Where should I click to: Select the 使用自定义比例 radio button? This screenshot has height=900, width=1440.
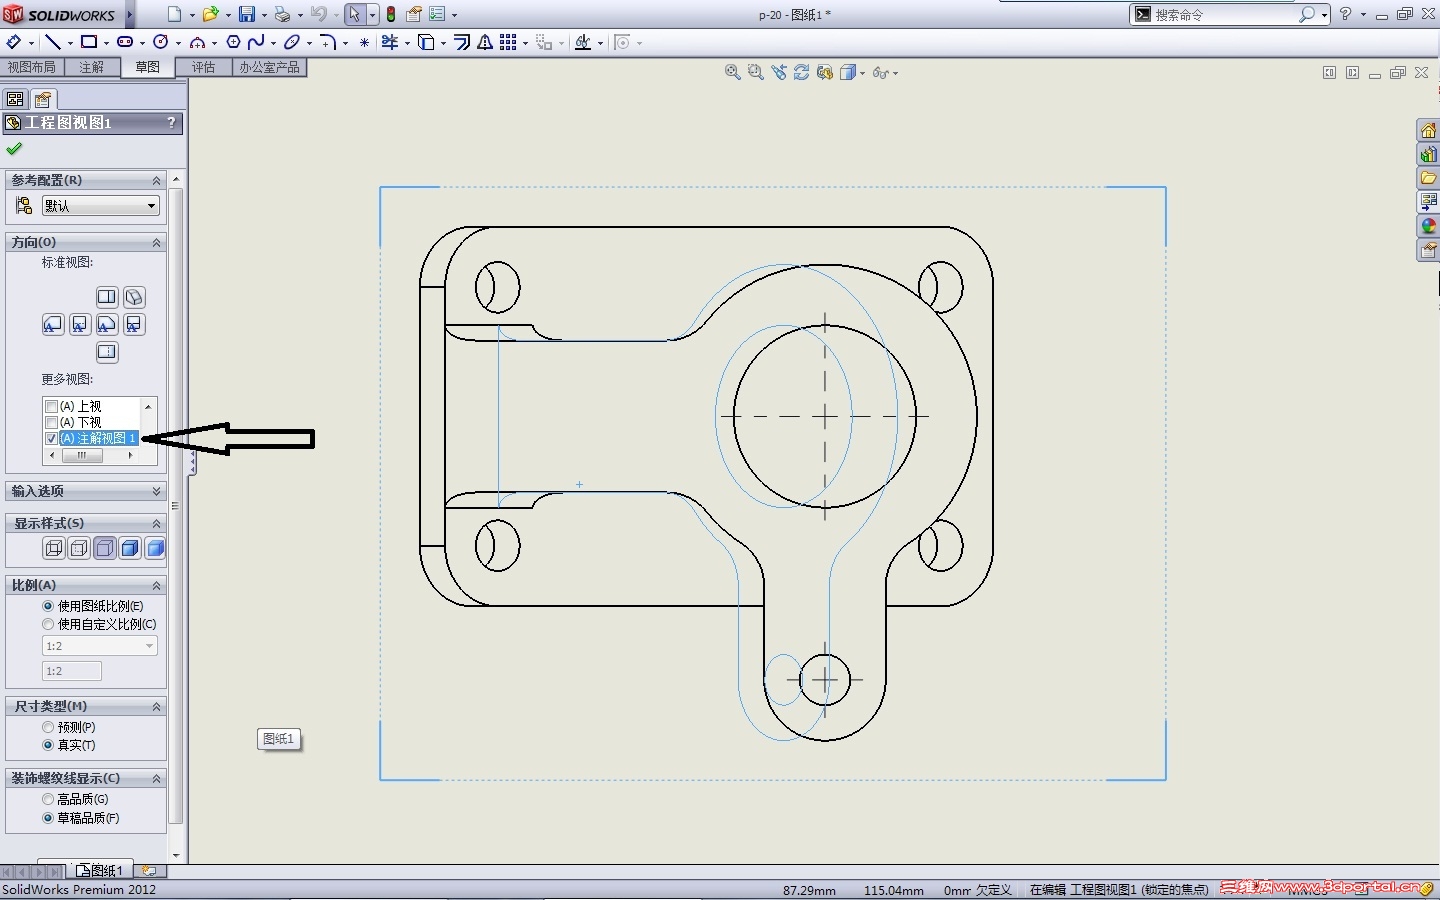pos(48,624)
